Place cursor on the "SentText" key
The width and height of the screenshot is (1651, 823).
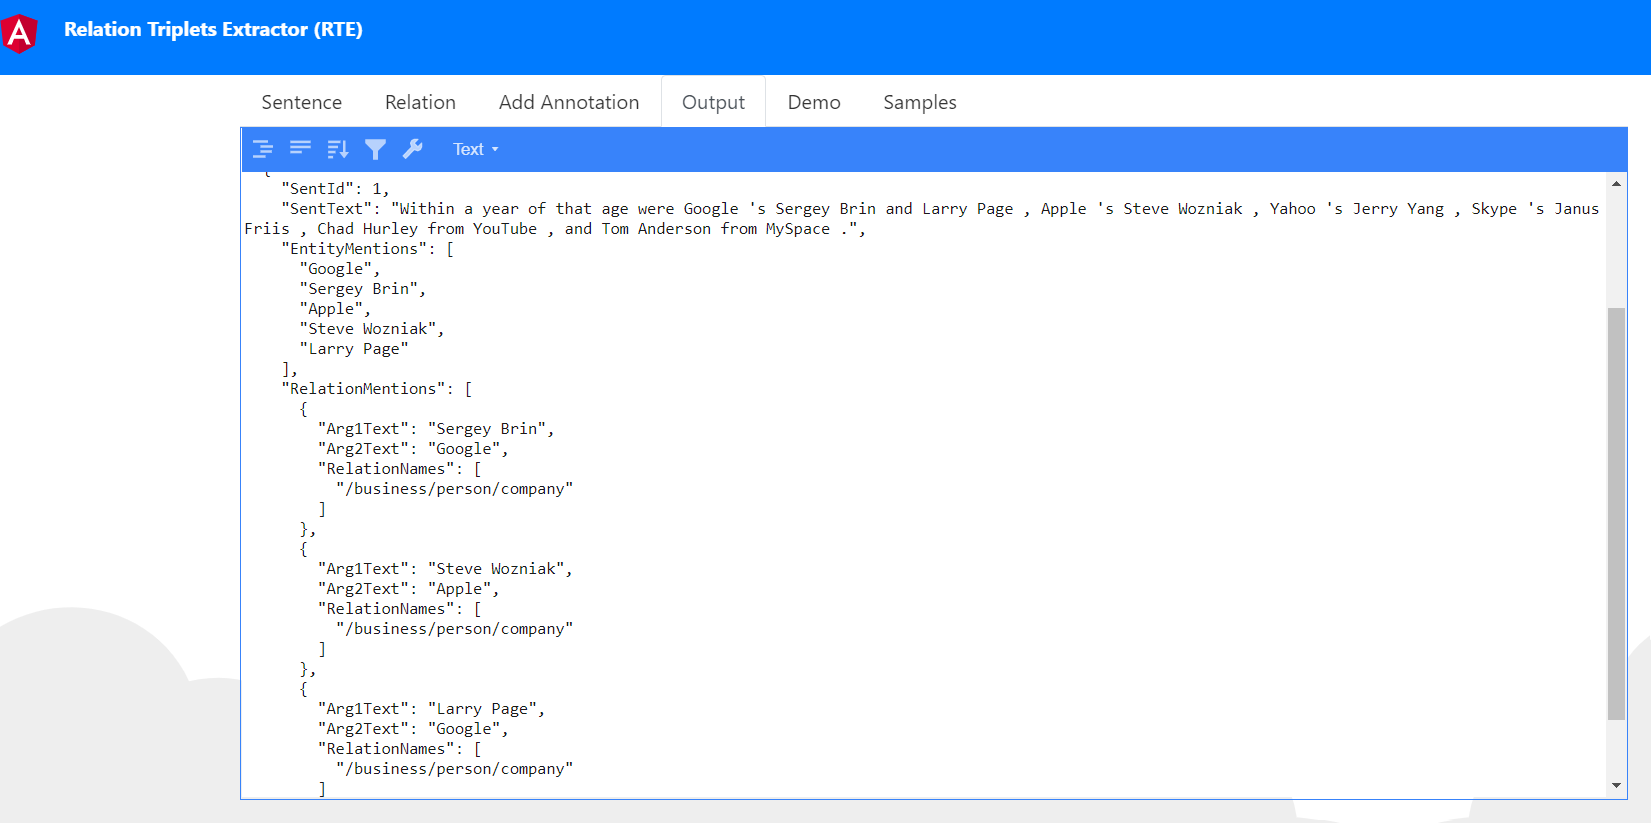[x=326, y=209]
